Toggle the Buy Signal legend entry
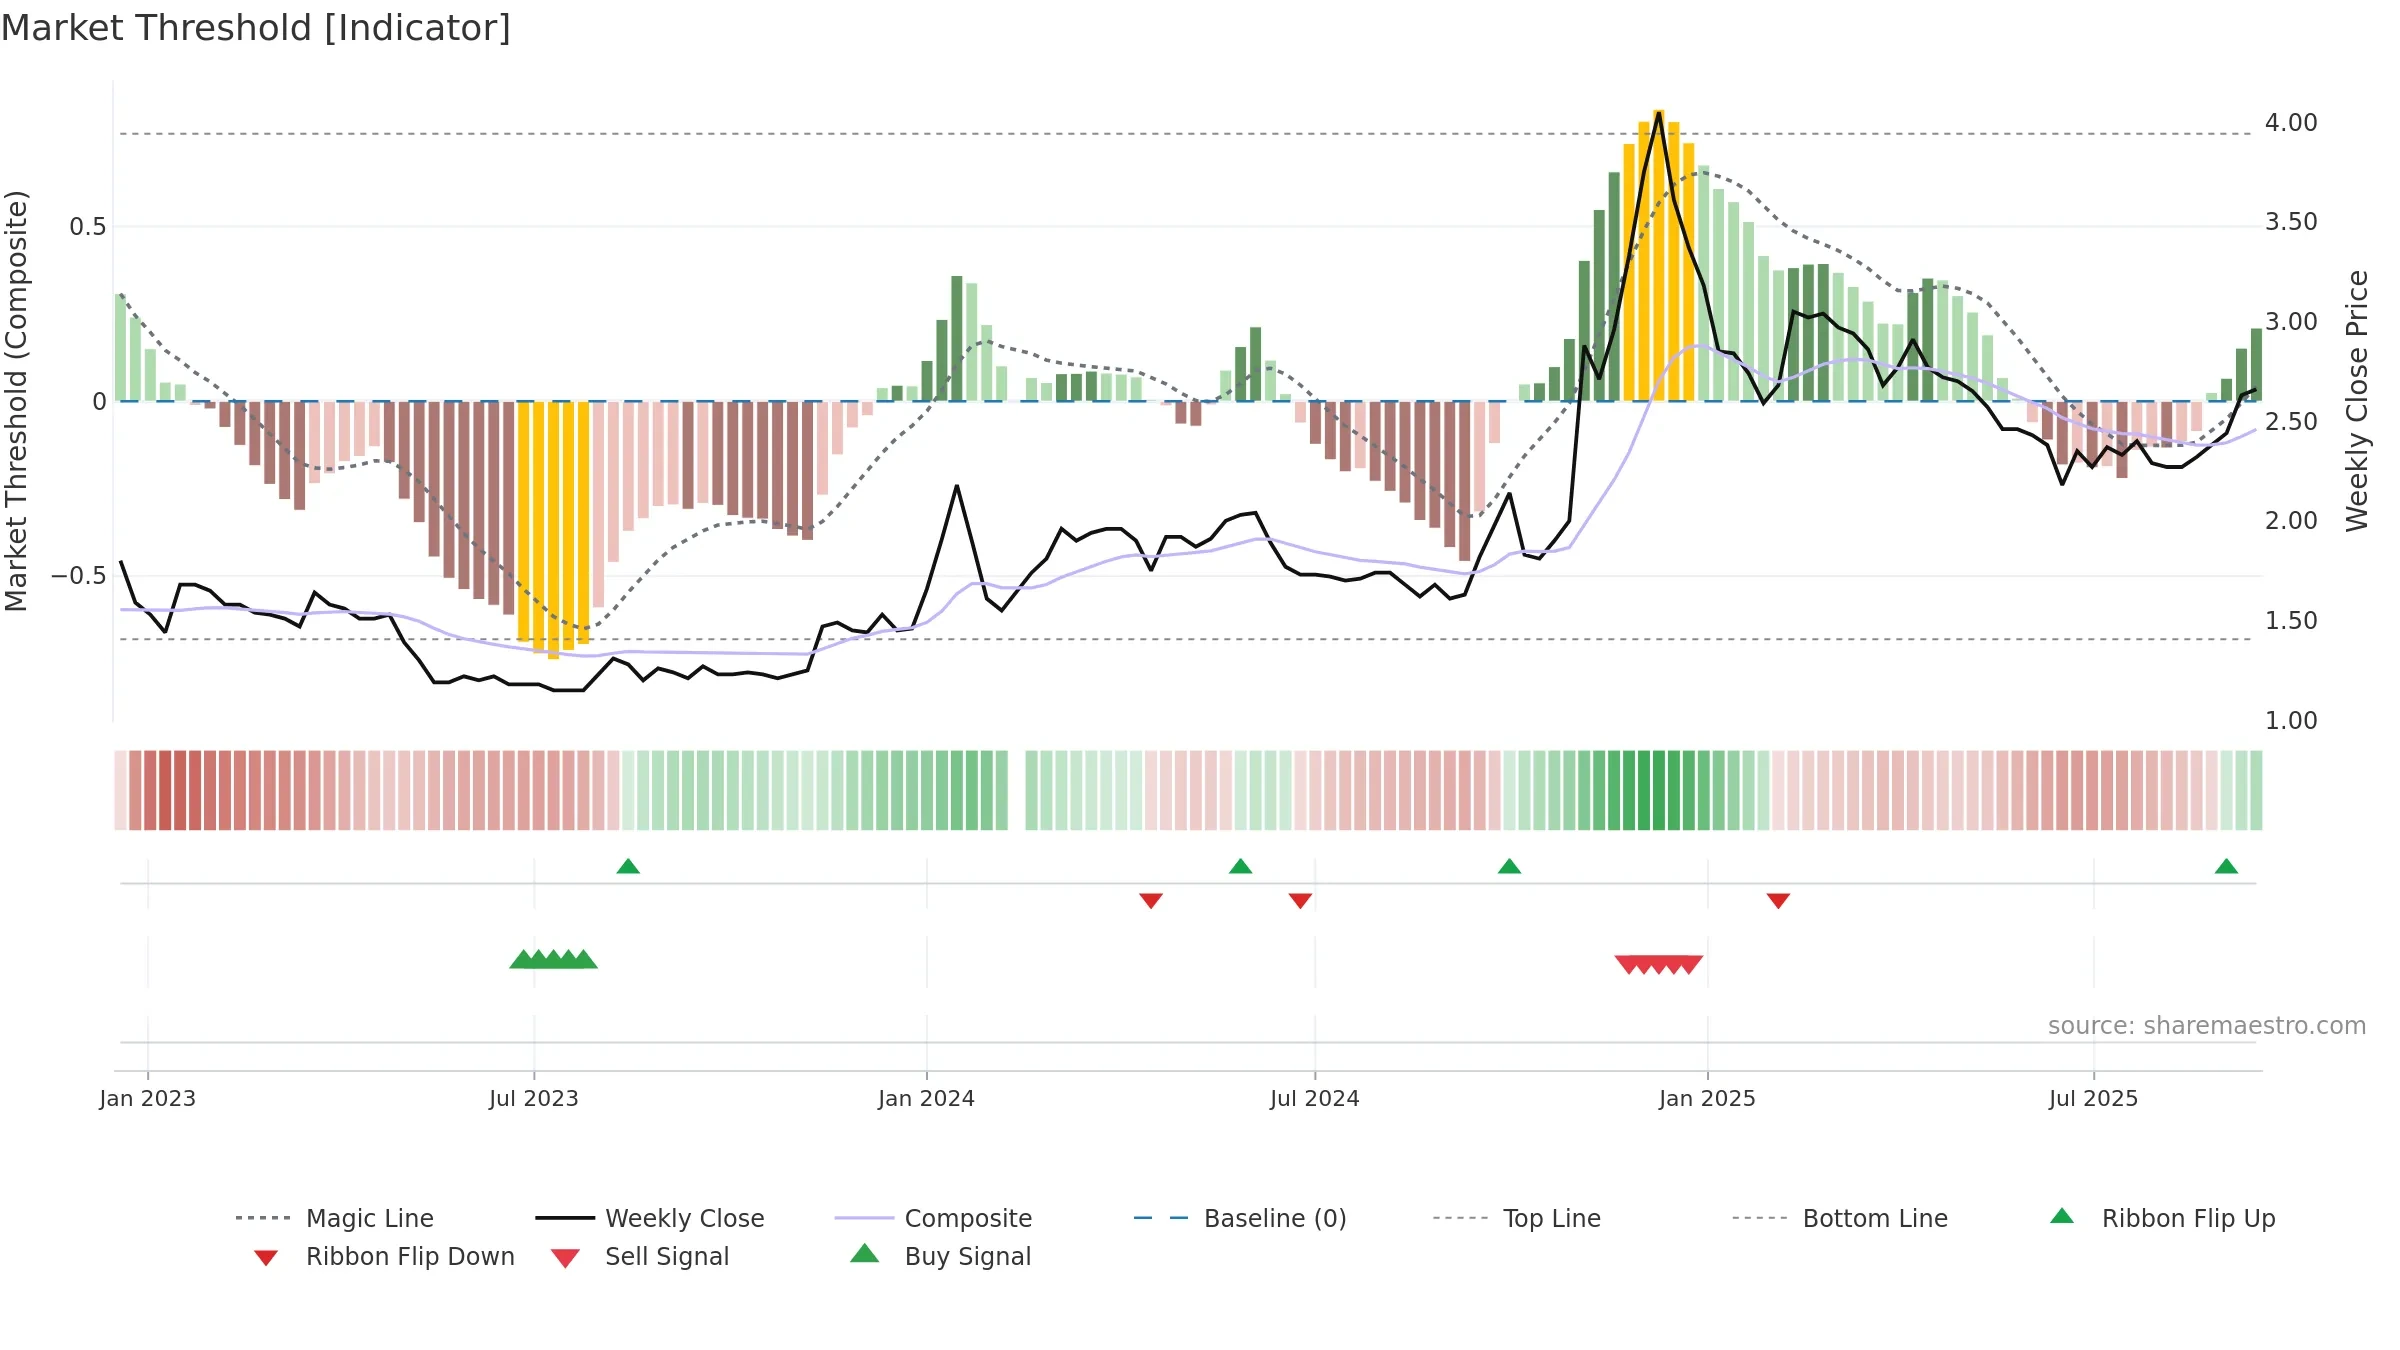The height and width of the screenshot is (1350, 2400). [x=940, y=1256]
